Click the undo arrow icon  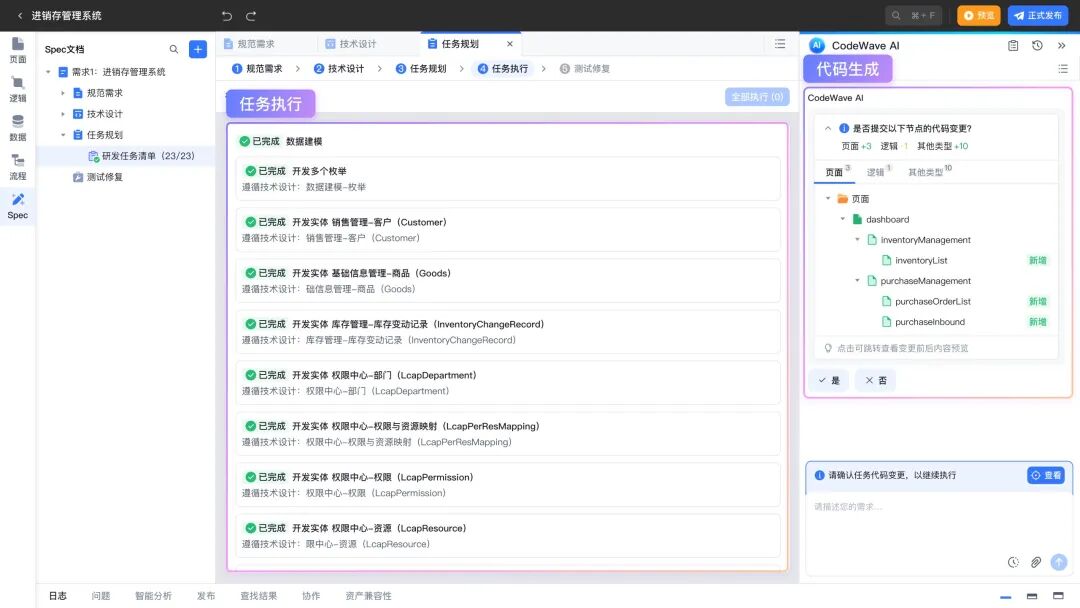(x=227, y=16)
